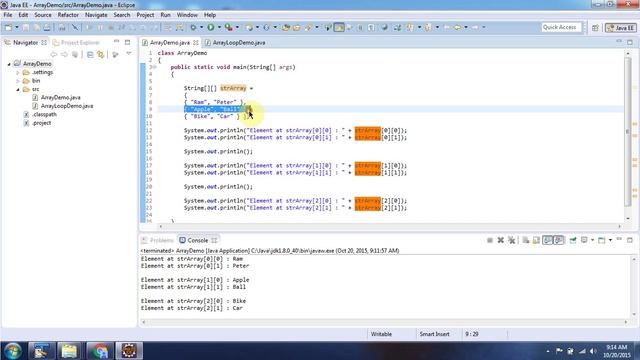Toggle Show Console on Standard Out
The height and width of the screenshot is (360, 640).
547,240
